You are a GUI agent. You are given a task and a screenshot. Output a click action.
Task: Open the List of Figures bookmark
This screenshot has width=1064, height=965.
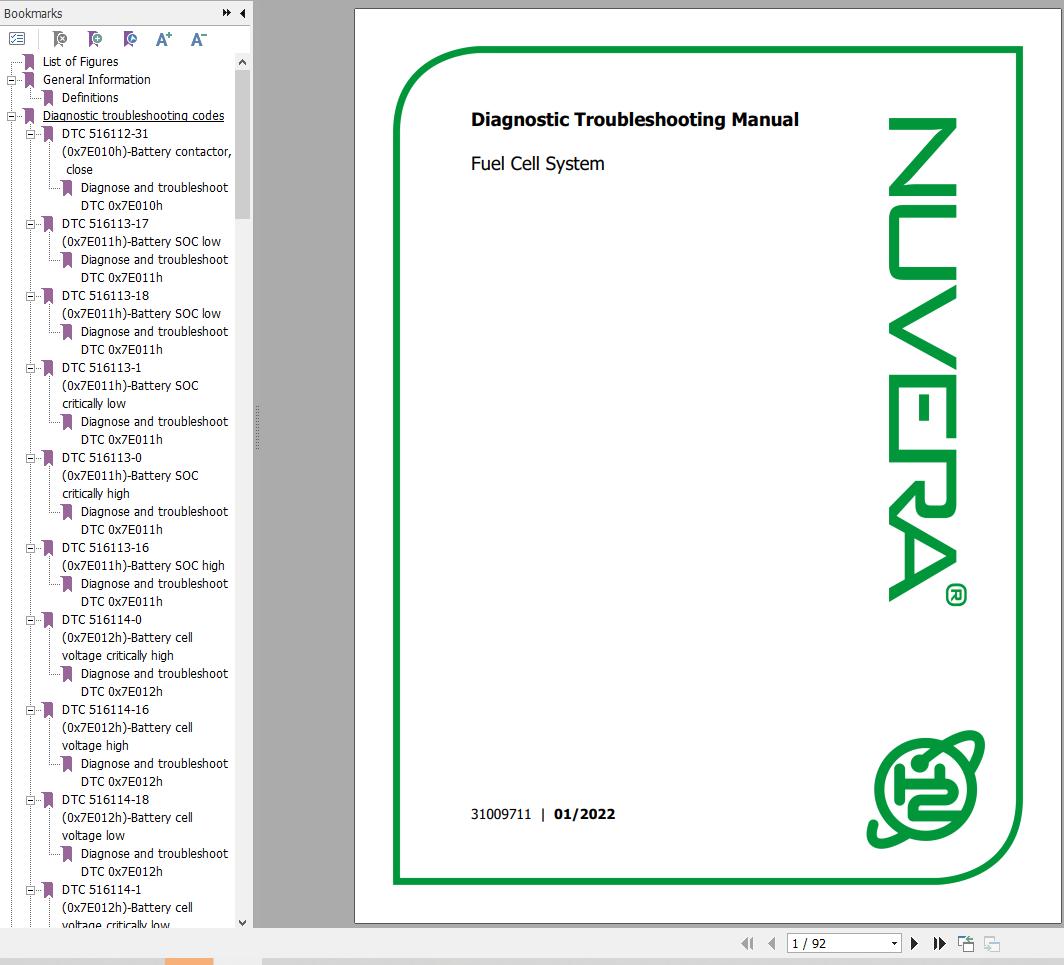[80, 62]
